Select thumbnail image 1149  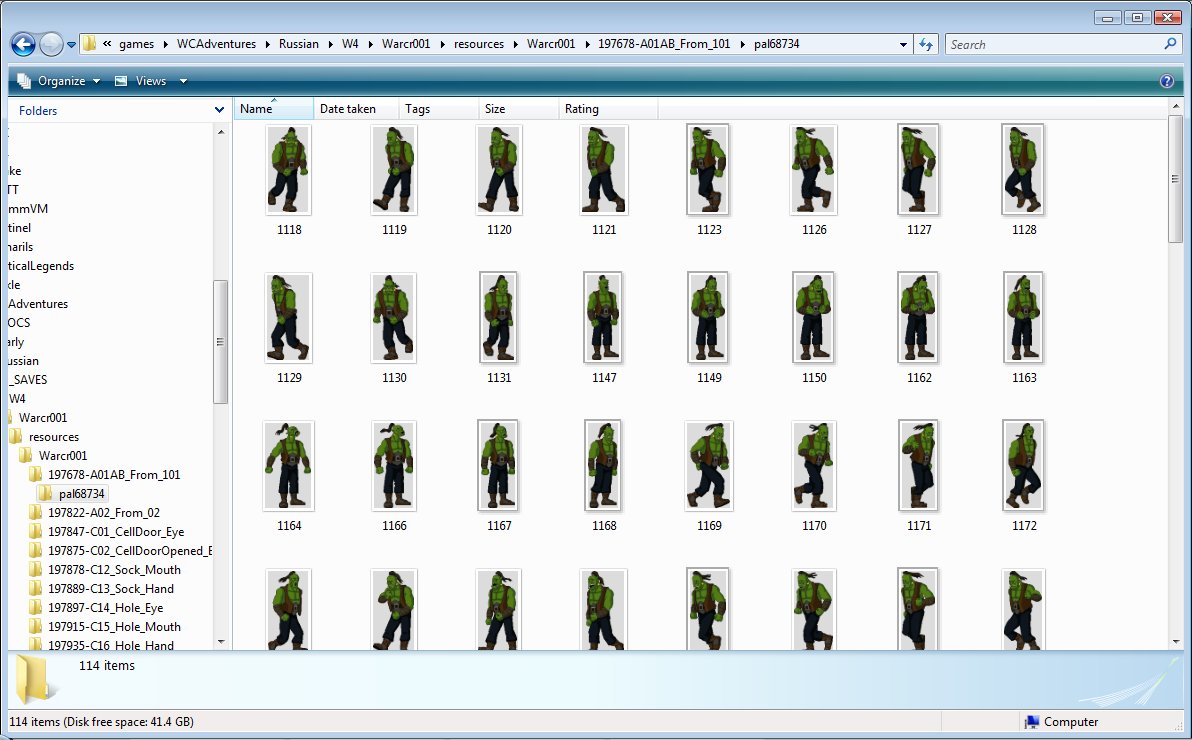tap(709, 318)
